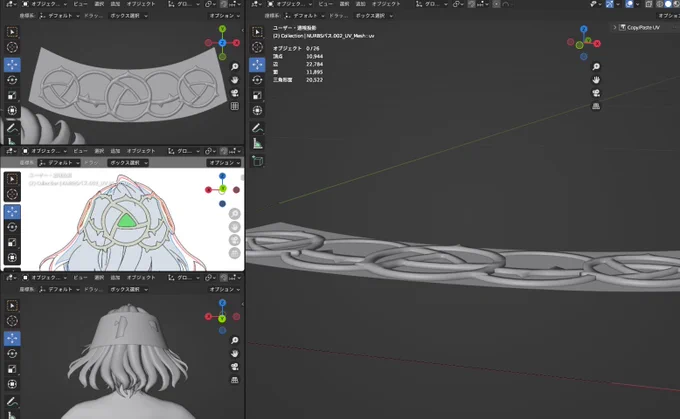
Task: Click the orthographic grid icon in top-left viewport
Action: coord(235,106)
